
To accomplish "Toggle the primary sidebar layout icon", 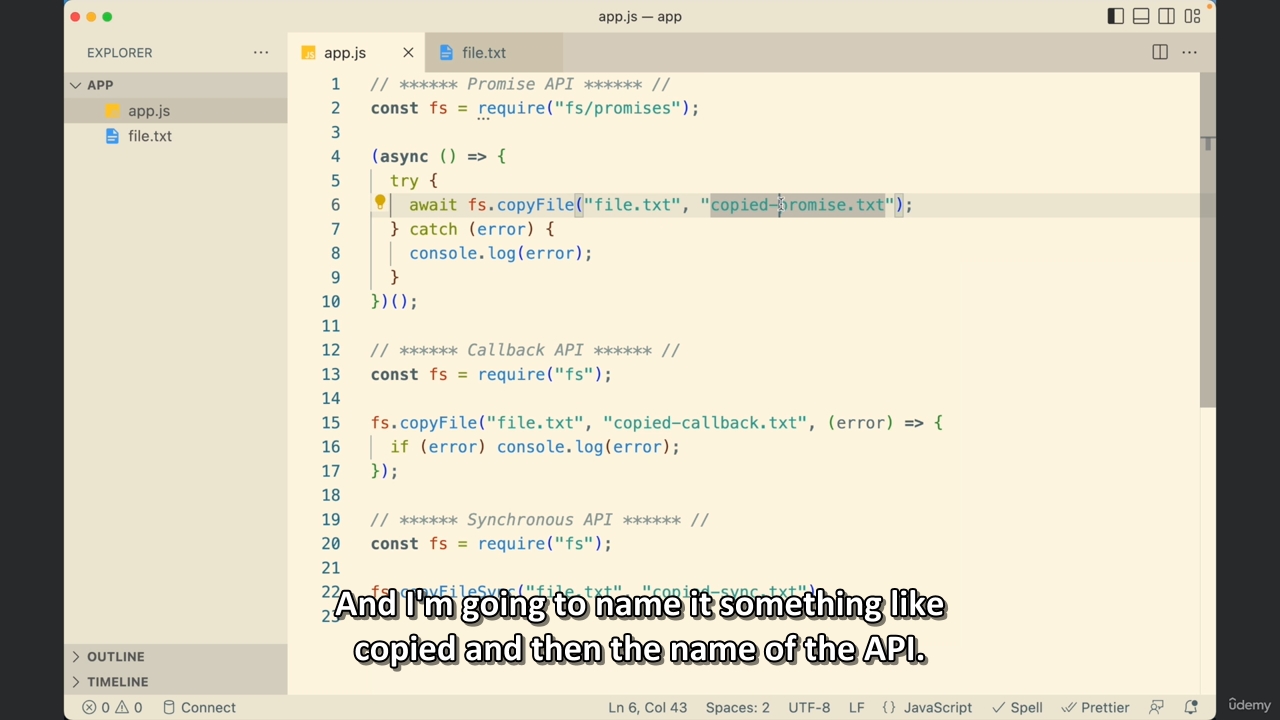I will click(x=1116, y=16).
